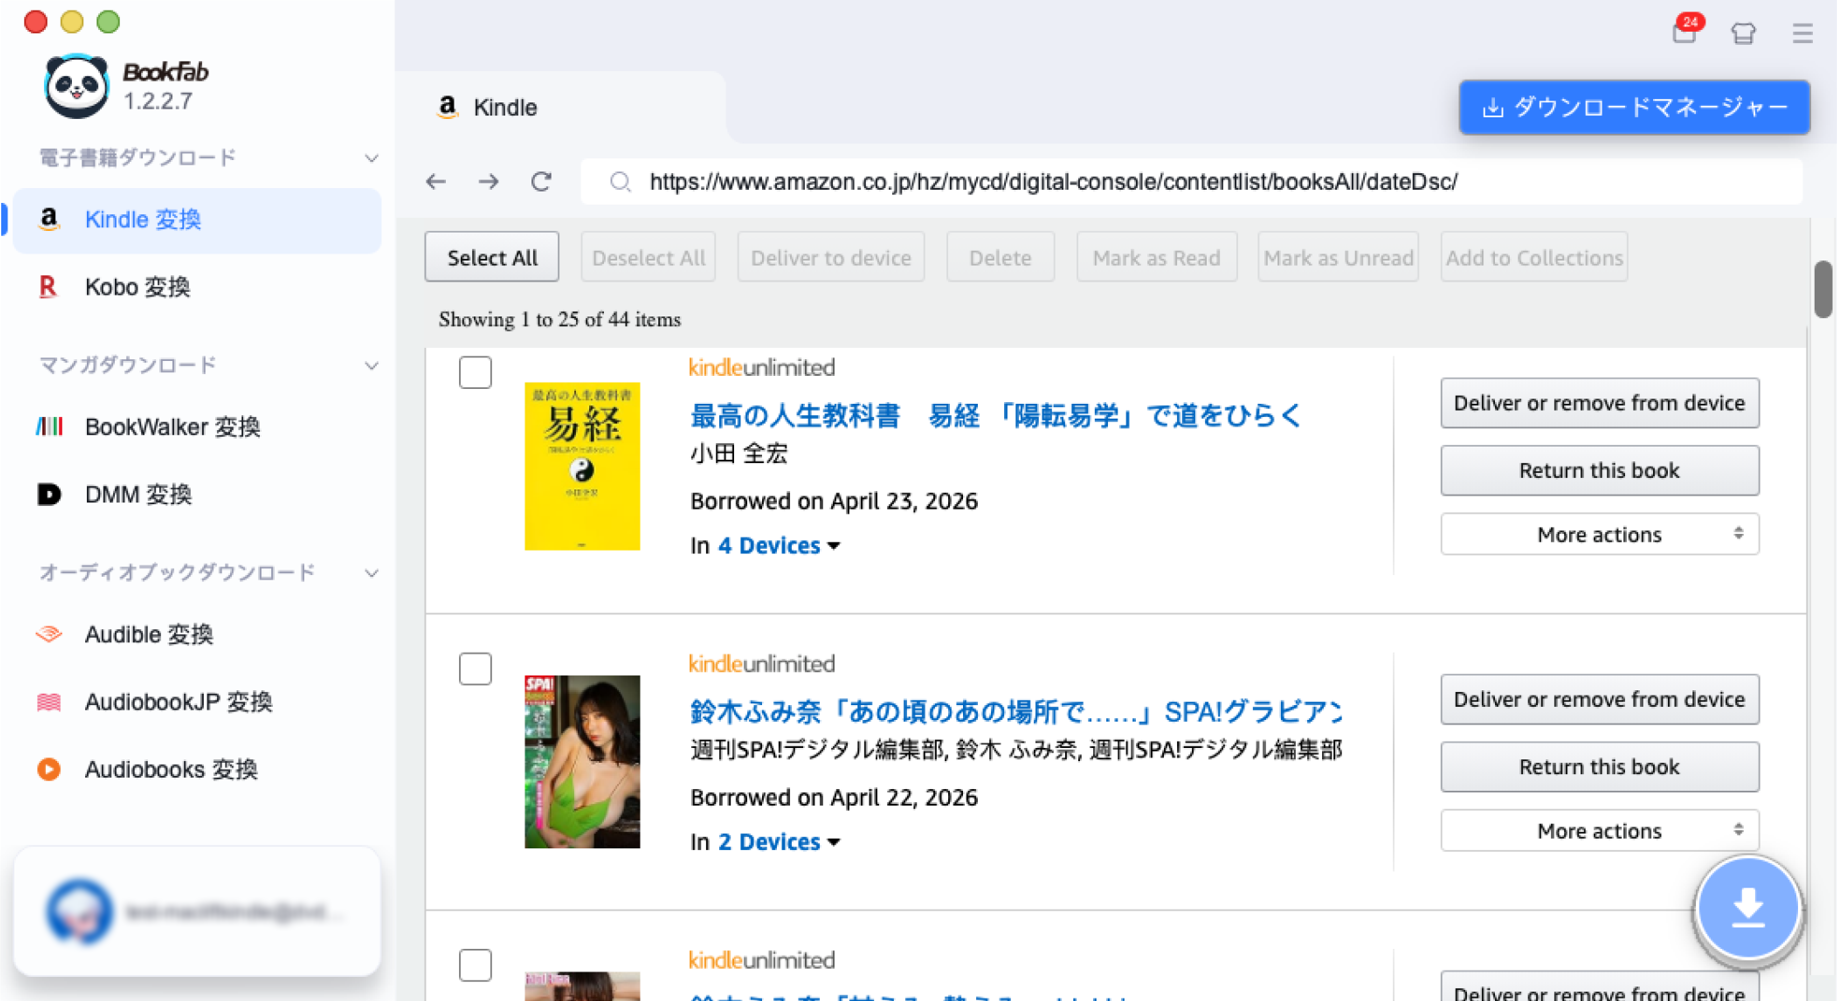Click the Delete button
This screenshot has width=1837, height=1001.
(x=1000, y=257)
